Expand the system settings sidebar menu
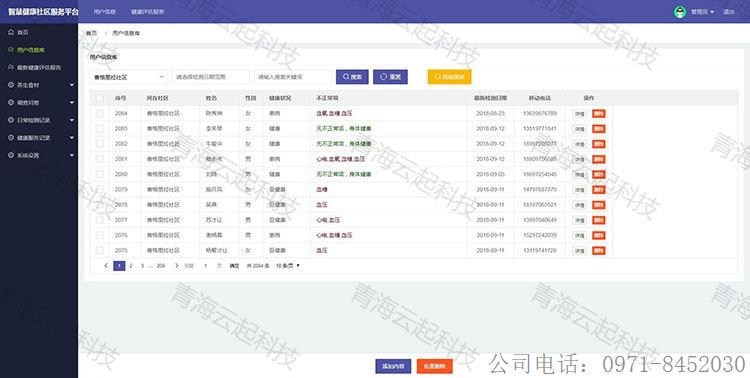The width and height of the screenshot is (750, 378). (x=41, y=156)
